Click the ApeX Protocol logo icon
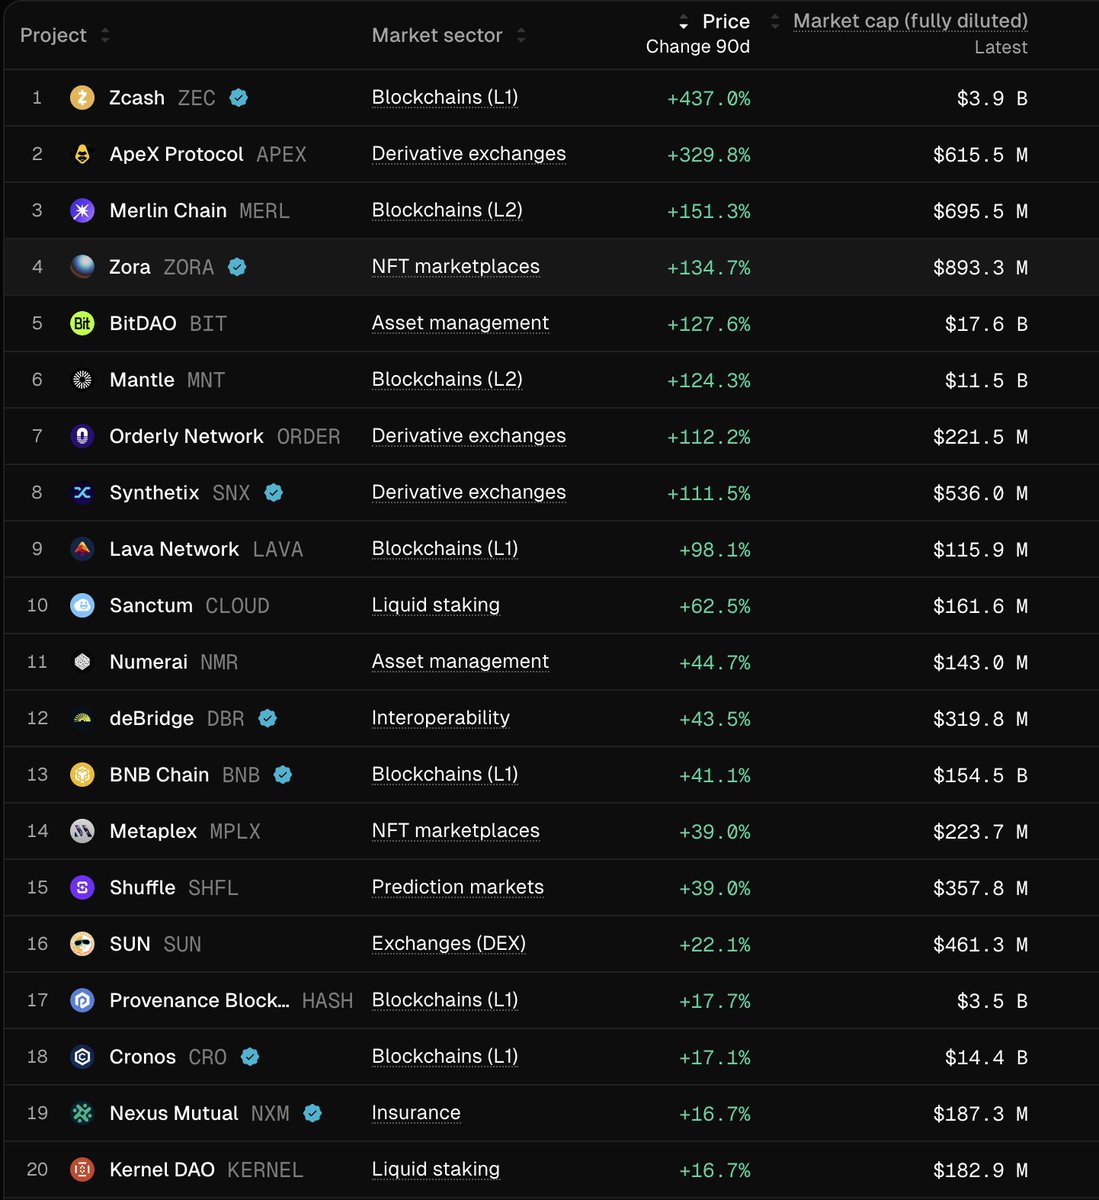 point(82,154)
